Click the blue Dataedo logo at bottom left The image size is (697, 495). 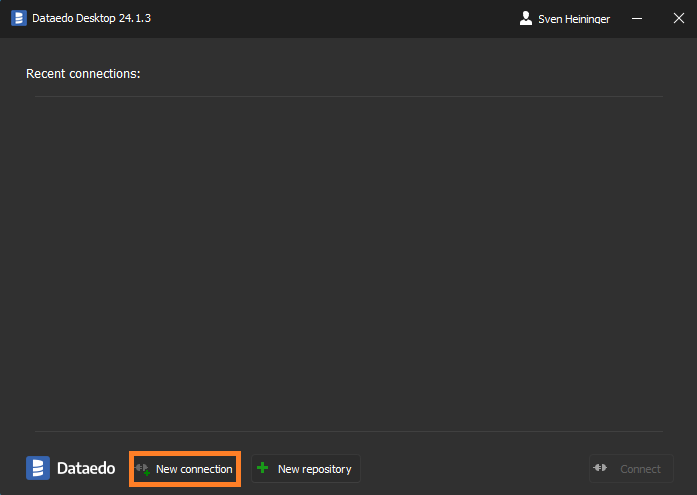click(x=38, y=468)
